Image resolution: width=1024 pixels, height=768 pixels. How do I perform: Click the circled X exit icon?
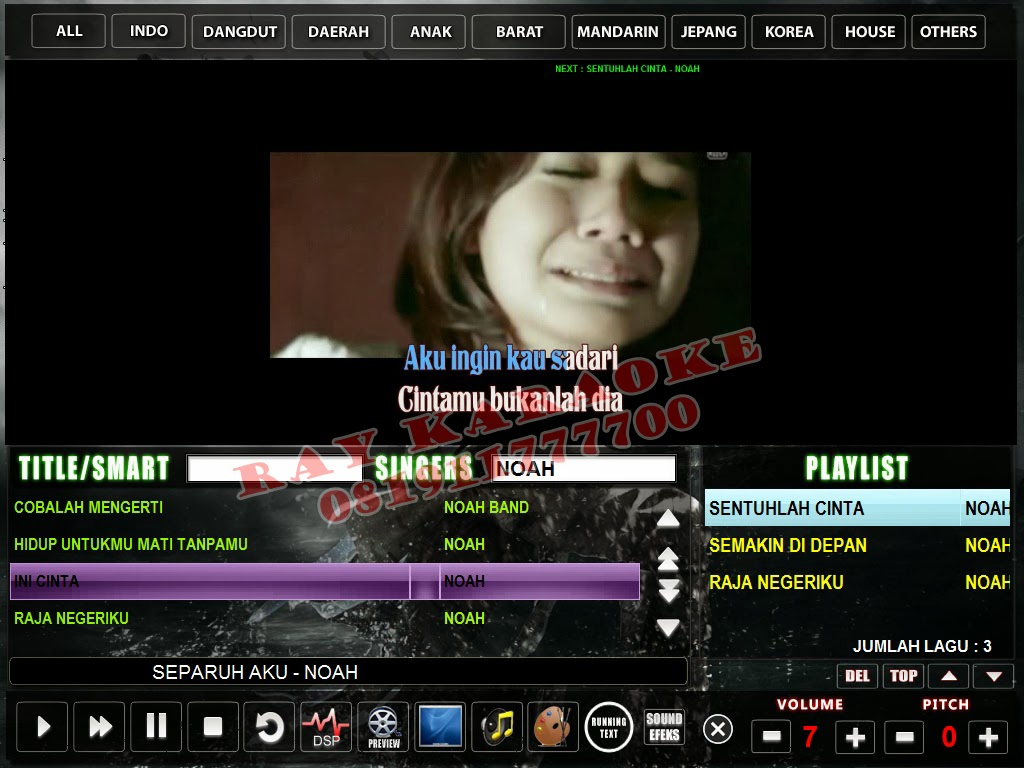[718, 729]
